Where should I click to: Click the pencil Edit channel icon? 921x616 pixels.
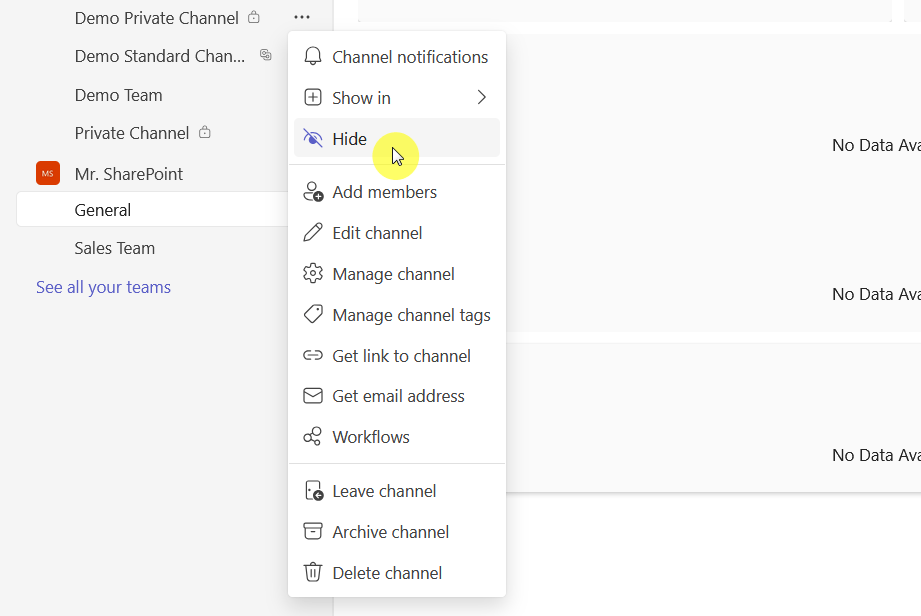coord(312,233)
